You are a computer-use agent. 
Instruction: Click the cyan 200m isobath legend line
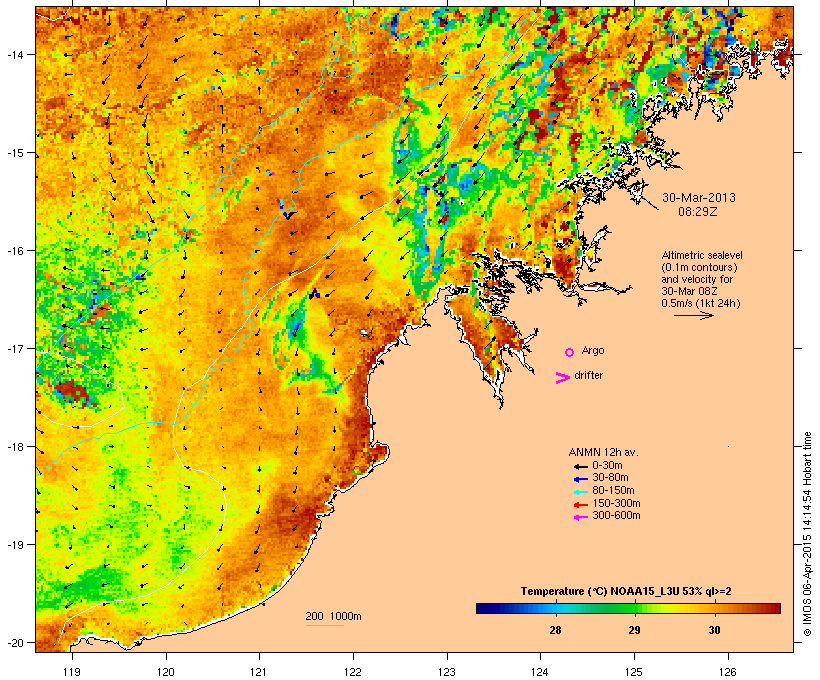(x=325, y=625)
